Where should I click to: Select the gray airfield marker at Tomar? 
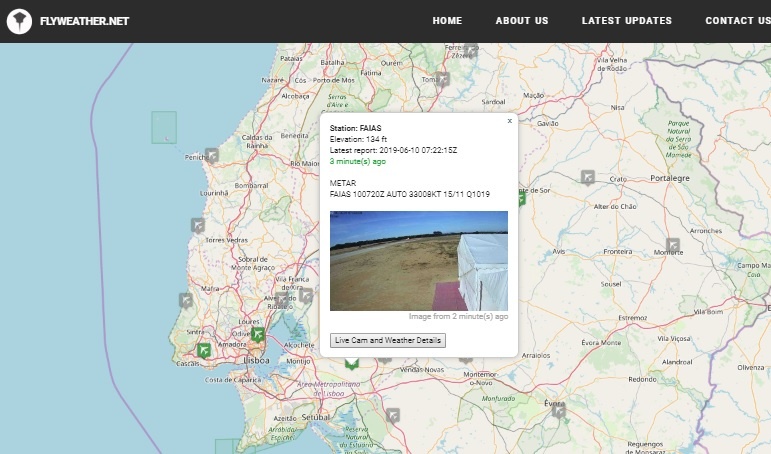point(443,79)
